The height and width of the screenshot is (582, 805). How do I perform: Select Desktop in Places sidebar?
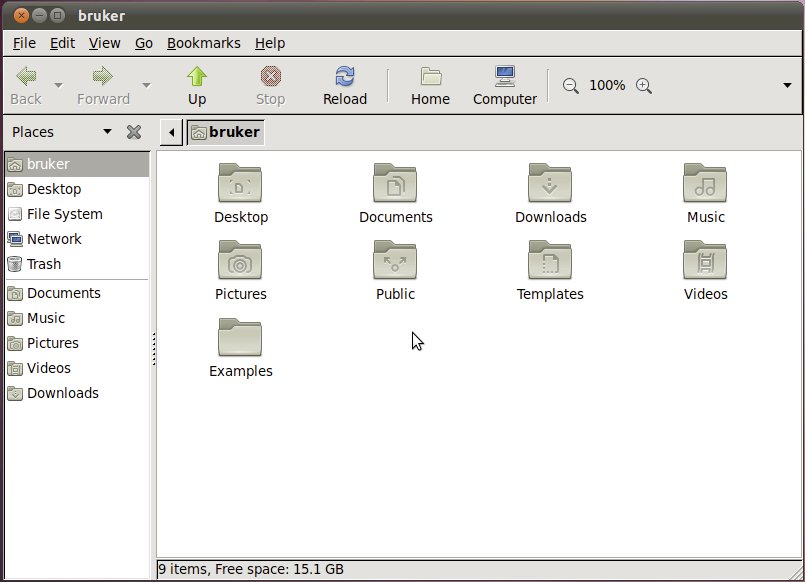coord(77,189)
